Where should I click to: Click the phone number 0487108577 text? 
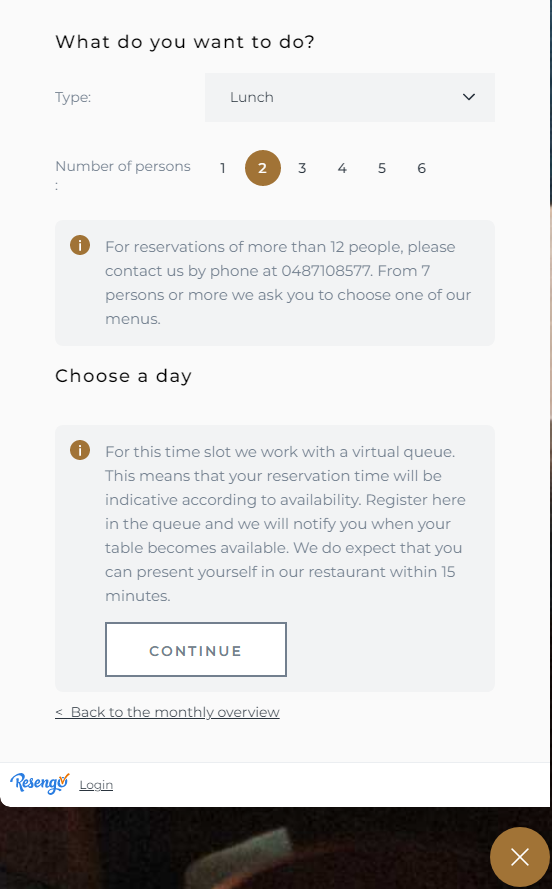326,271
